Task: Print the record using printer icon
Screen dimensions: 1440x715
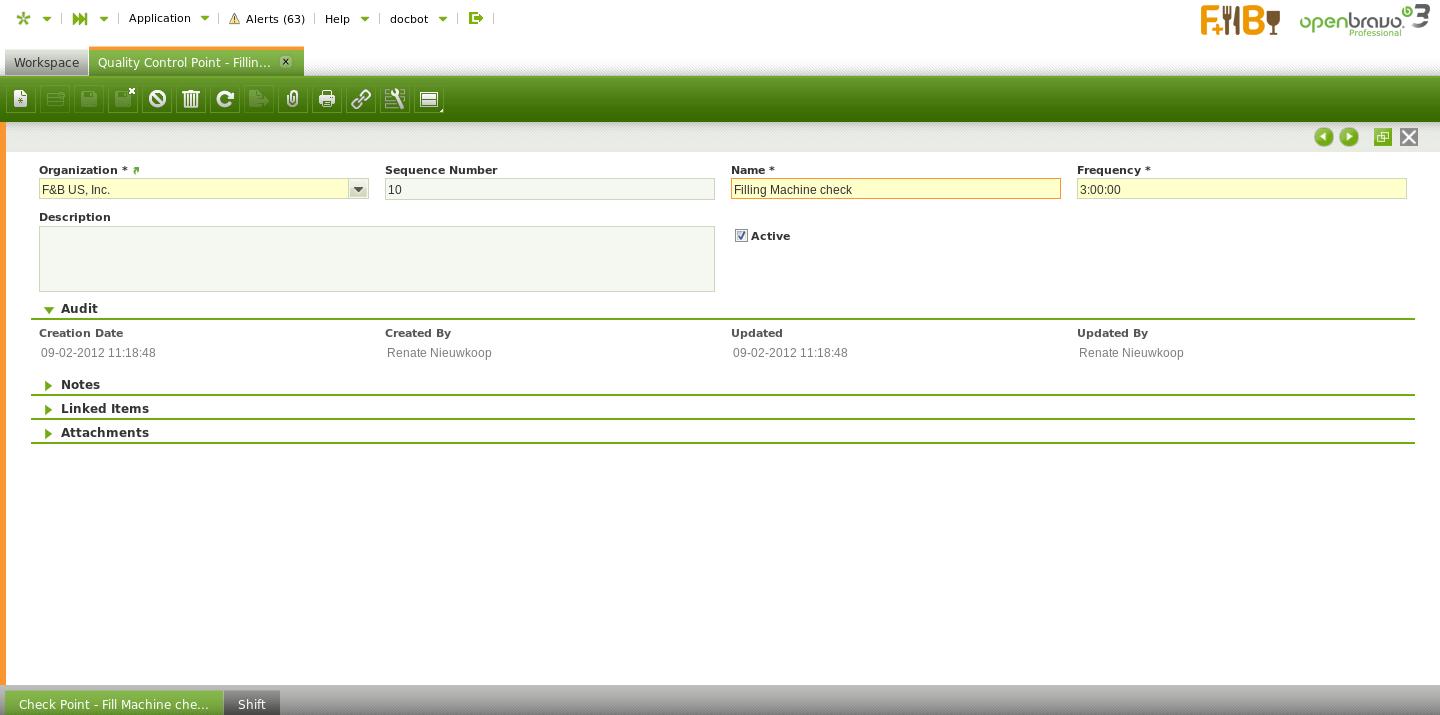Action: click(x=327, y=99)
